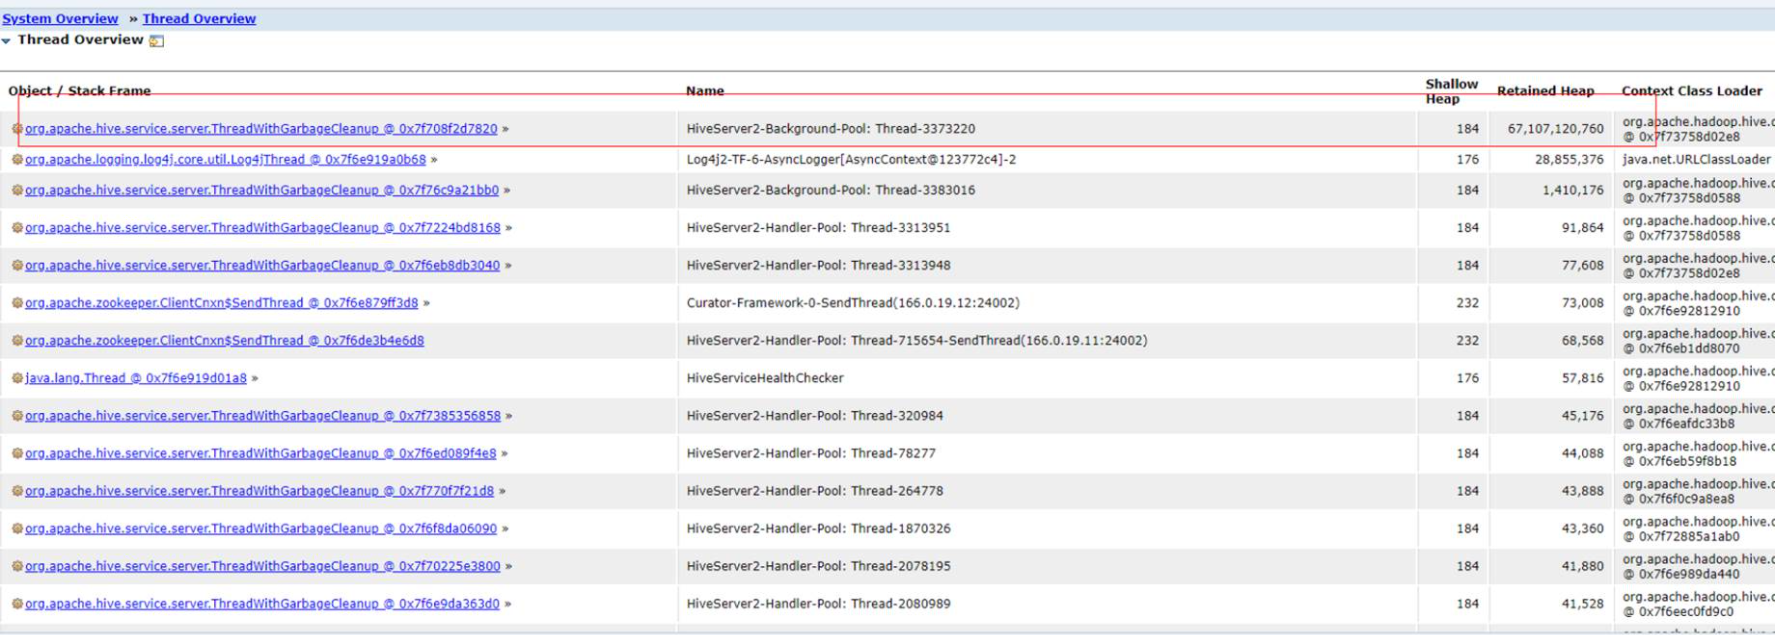The height and width of the screenshot is (635, 1775).
Task: Open ThreadWithGarbageCleanup @ 0x7f7385356858 link
Action: point(263,416)
